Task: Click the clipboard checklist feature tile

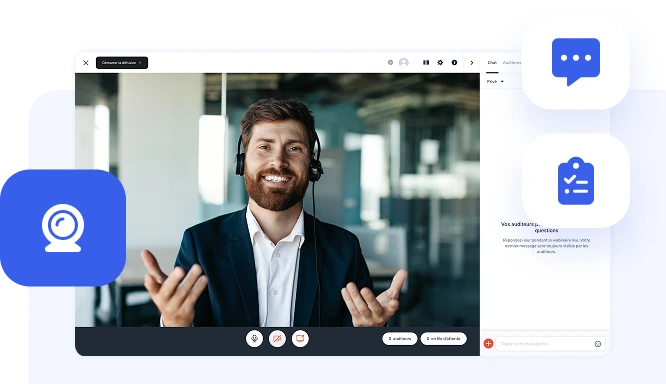Action: click(576, 181)
